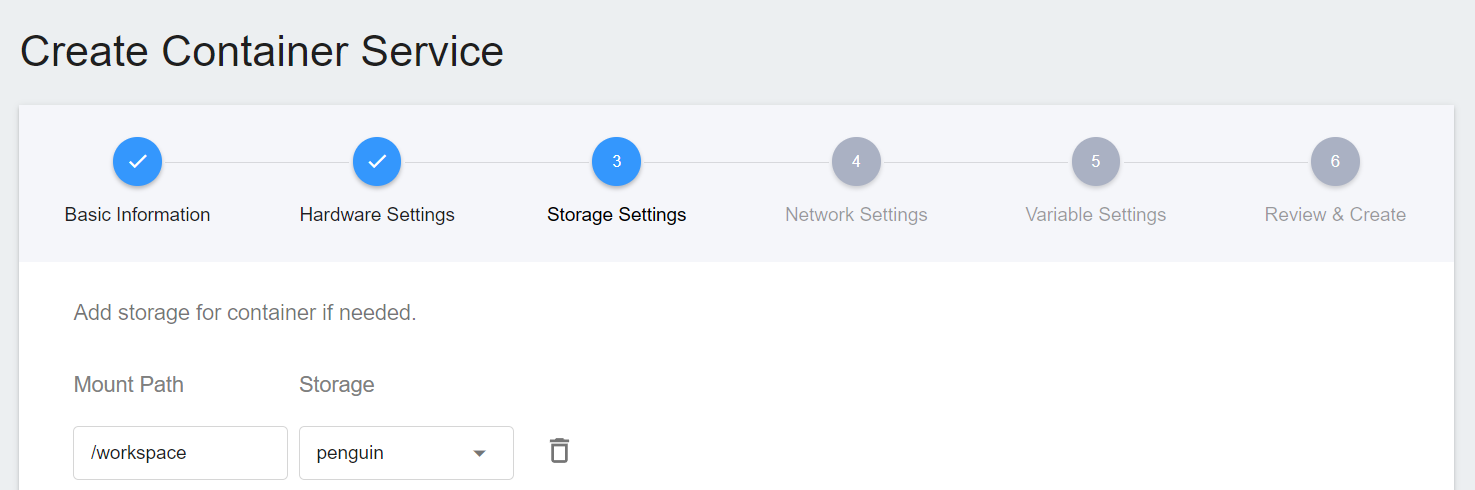Expand the Storage dropdown arrow
The height and width of the screenshot is (490, 1475).
(480, 453)
